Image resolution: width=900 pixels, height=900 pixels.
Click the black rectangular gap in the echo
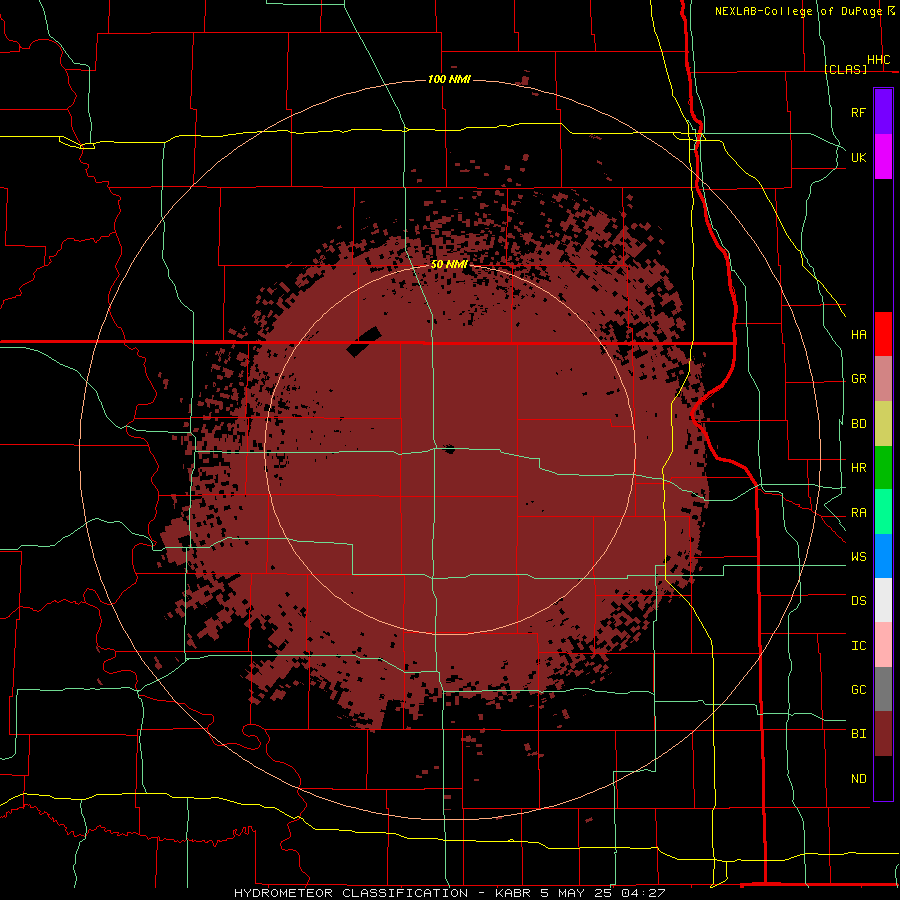pyautogui.click(x=364, y=342)
